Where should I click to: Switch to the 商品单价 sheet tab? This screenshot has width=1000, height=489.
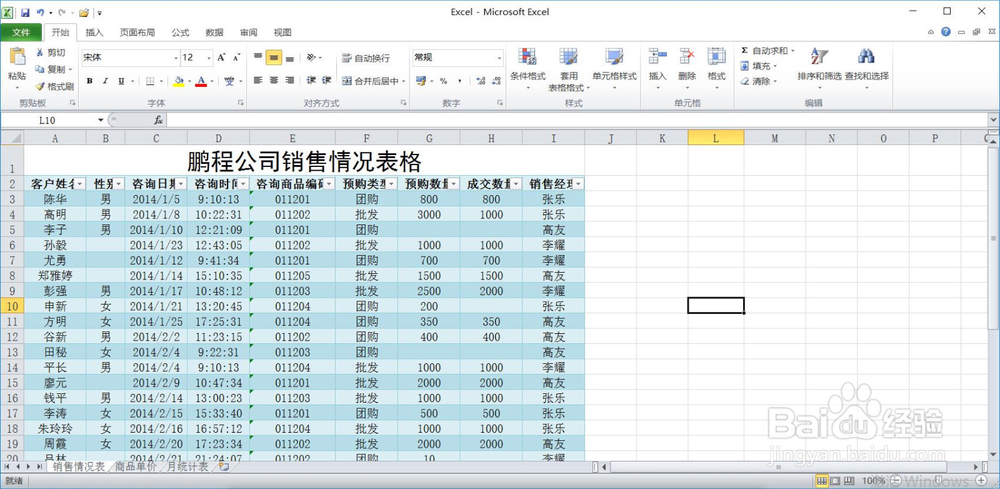pos(135,467)
